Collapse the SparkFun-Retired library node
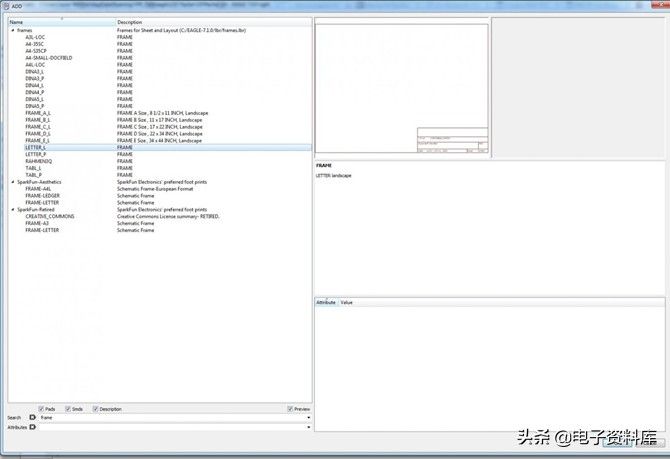The width and height of the screenshot is (670, 459). 13,210
